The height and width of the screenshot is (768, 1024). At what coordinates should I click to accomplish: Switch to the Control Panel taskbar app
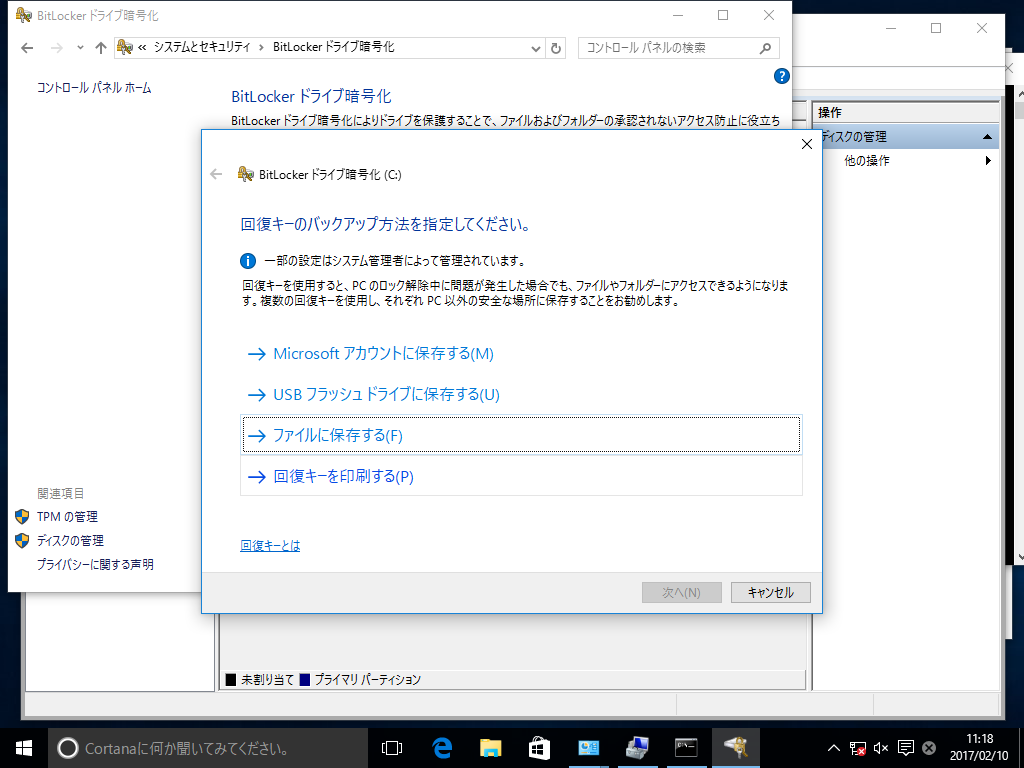click(x=588, y=748)
